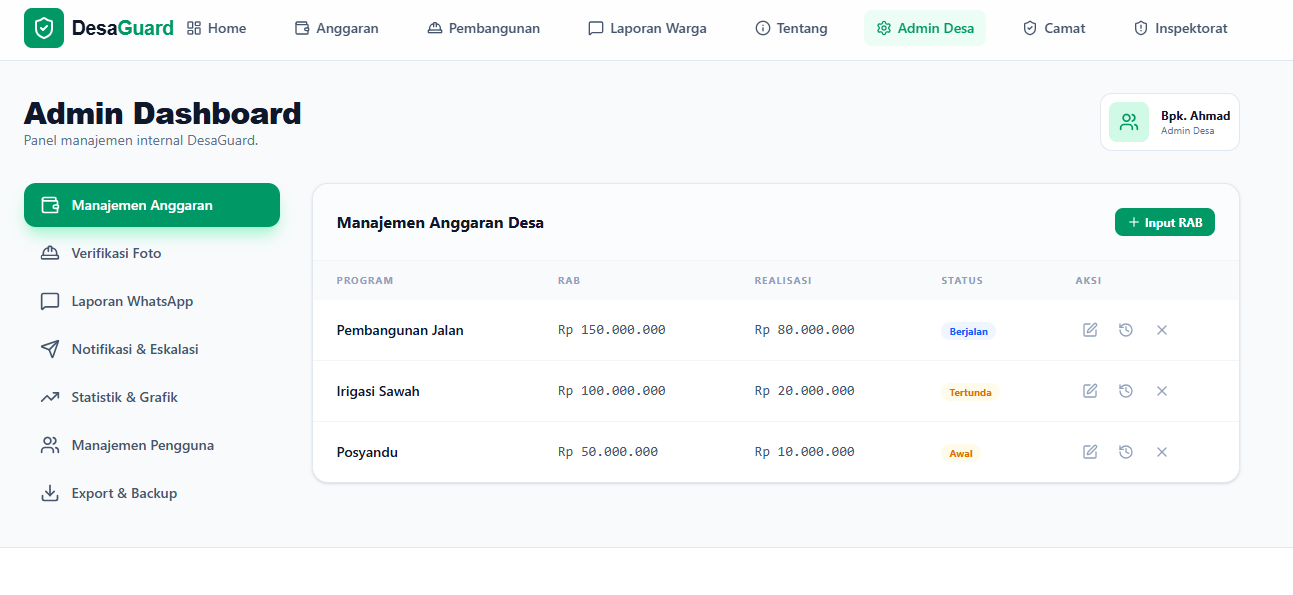Open the Bpk. Ahmad profile card

pyautogui.click(x=1170, y=122)
